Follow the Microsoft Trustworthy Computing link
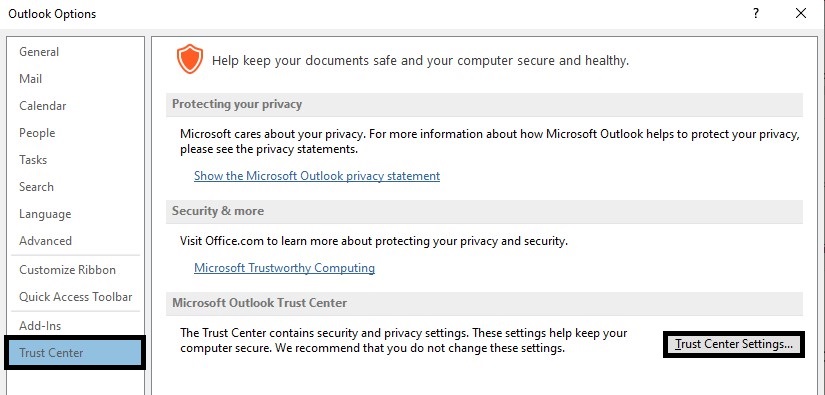 pyautogui.click(x=284, y=268)
